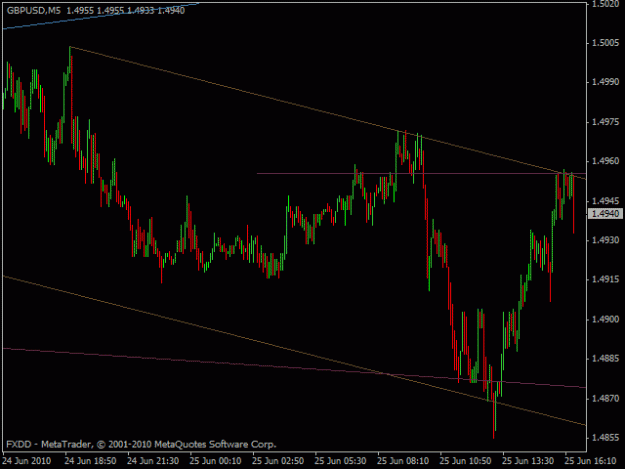
Task: Select the blue trendline at top left
Action: point(100,16)
